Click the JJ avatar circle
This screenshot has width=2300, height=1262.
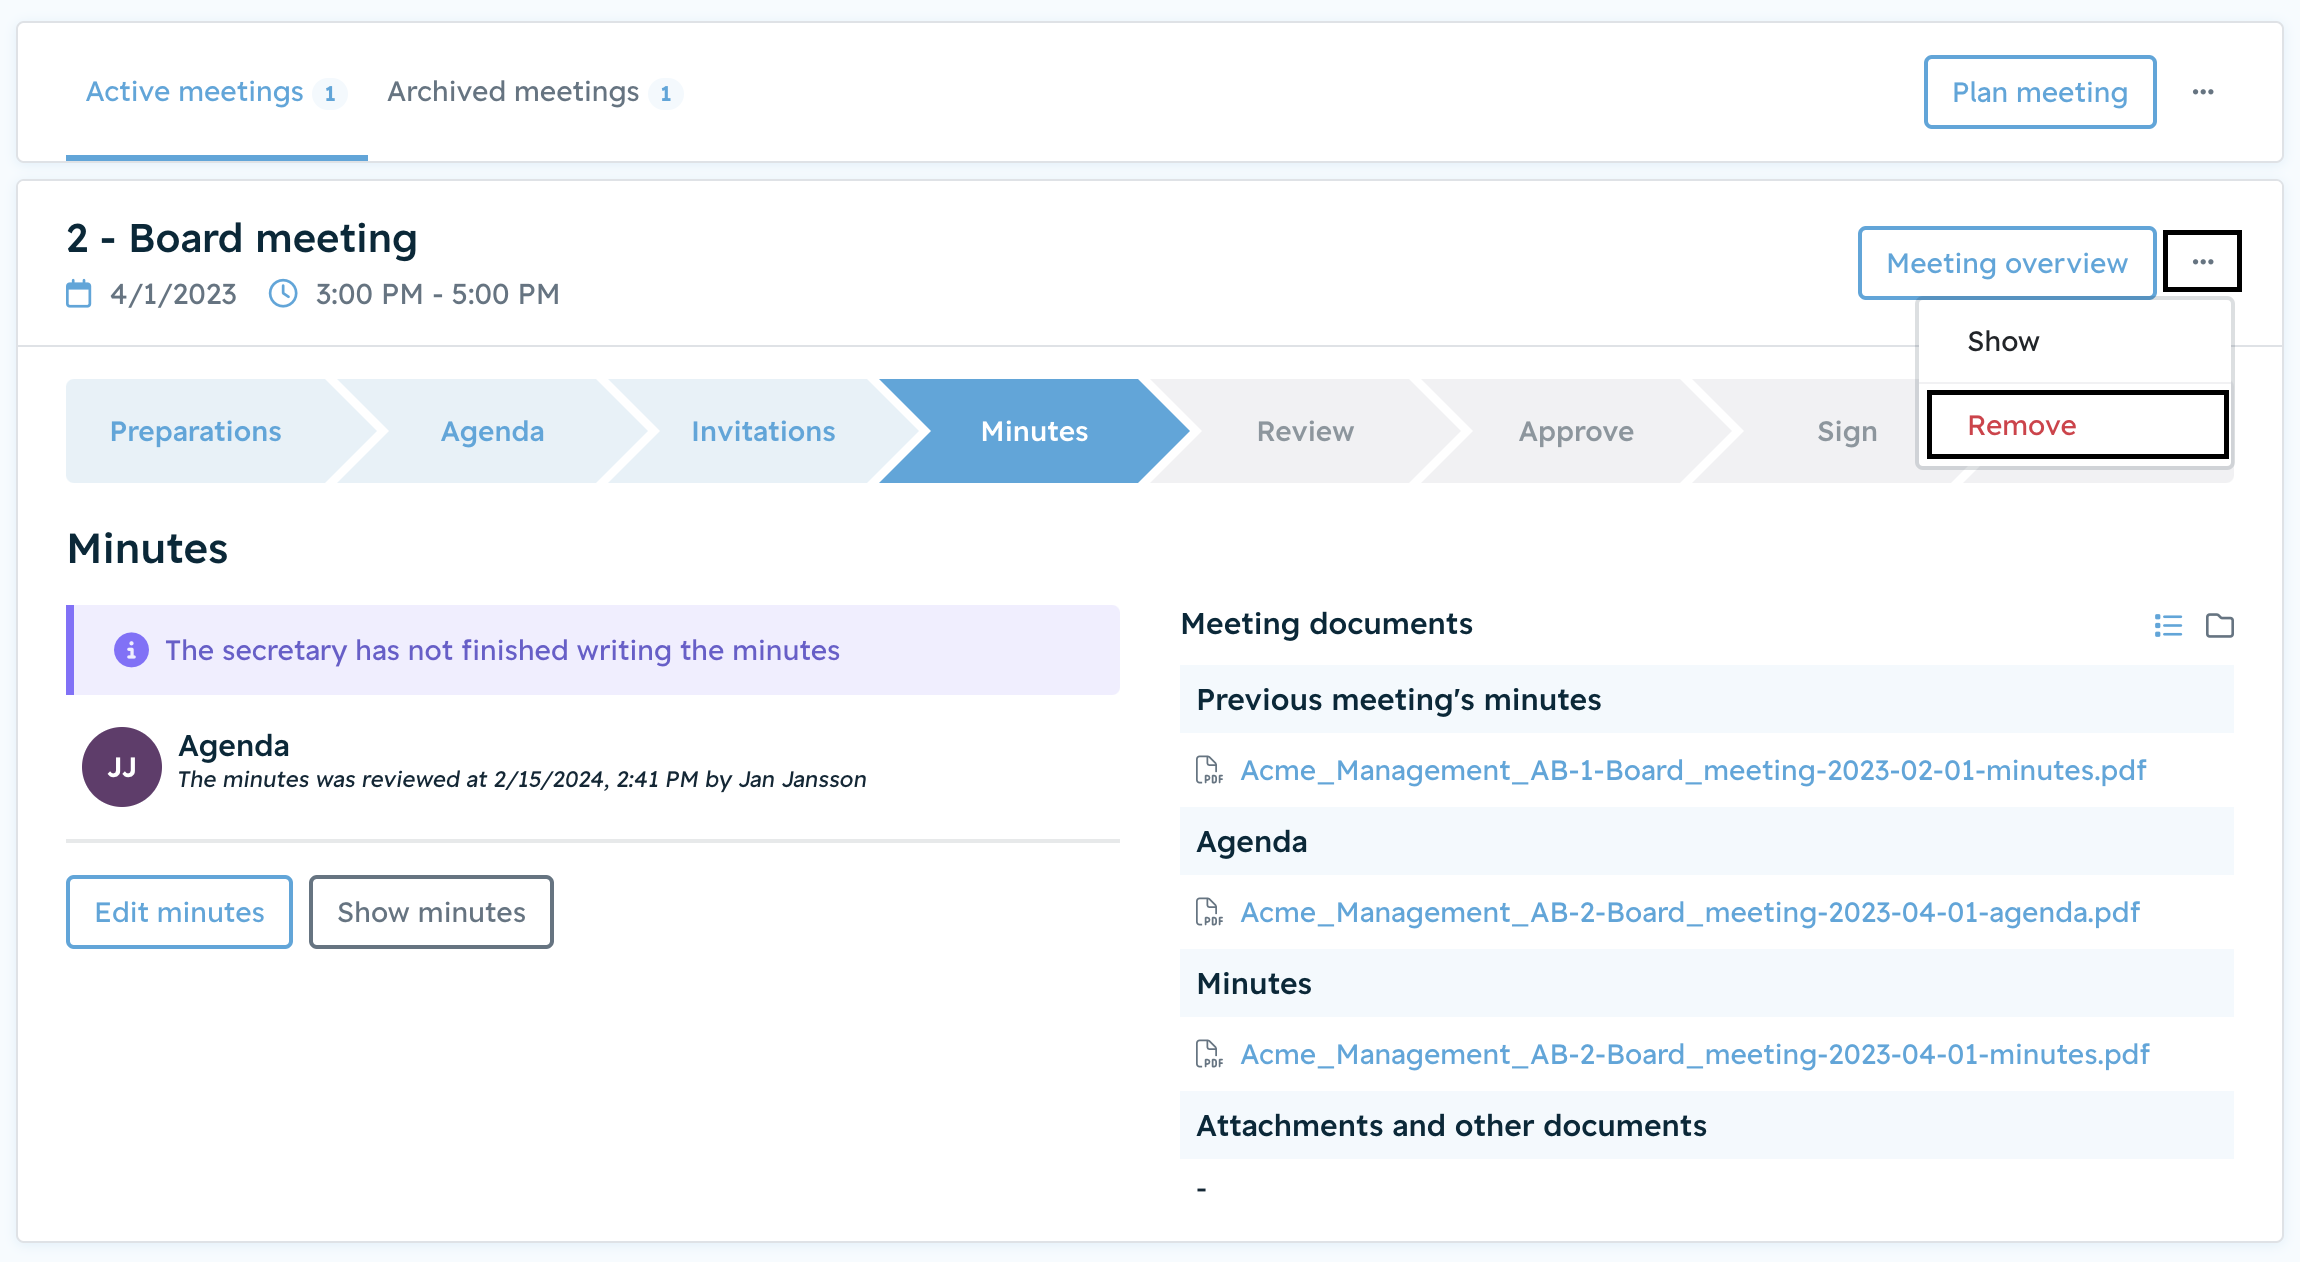(122, 767)
